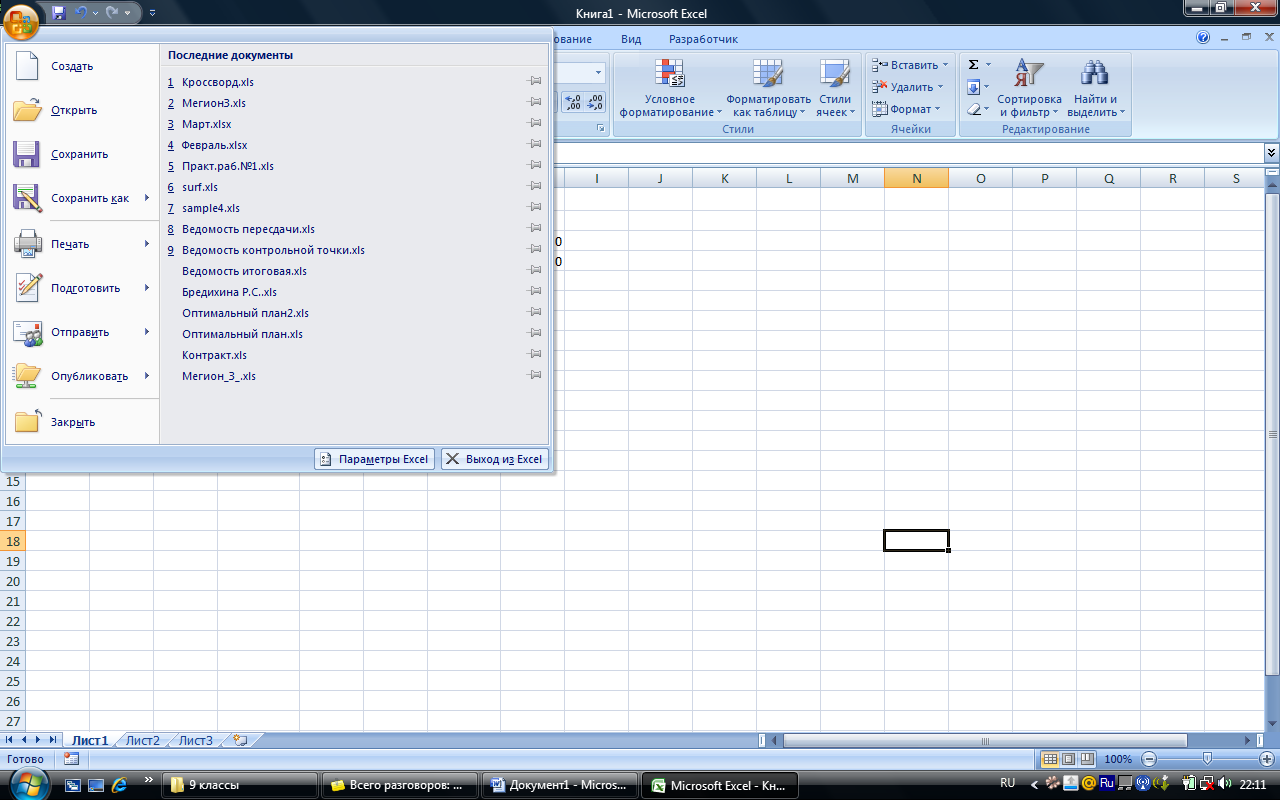Click the Fill down-arrow icon in Editing group
Viewport: 1280px width, 800px height.
[973, 87]
